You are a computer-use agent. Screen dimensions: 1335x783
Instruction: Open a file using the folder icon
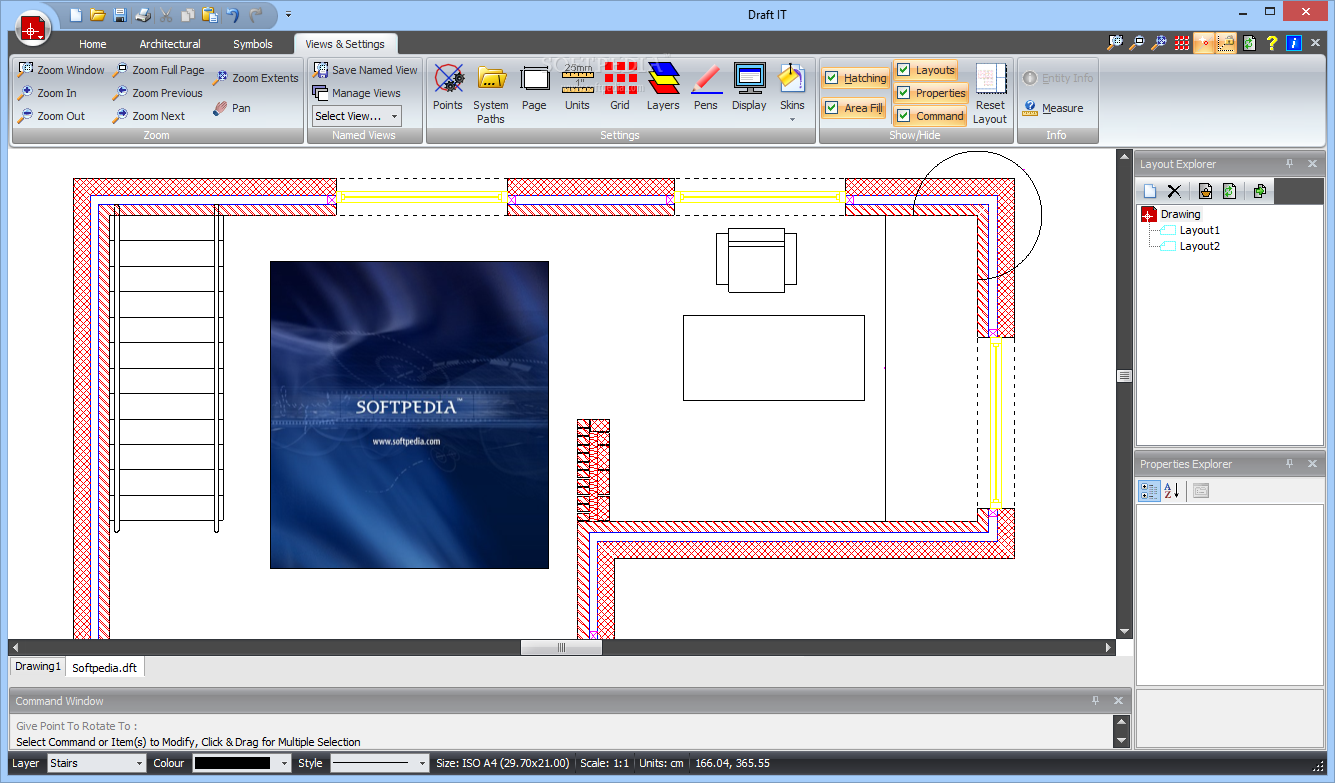[x=97, y=15]
